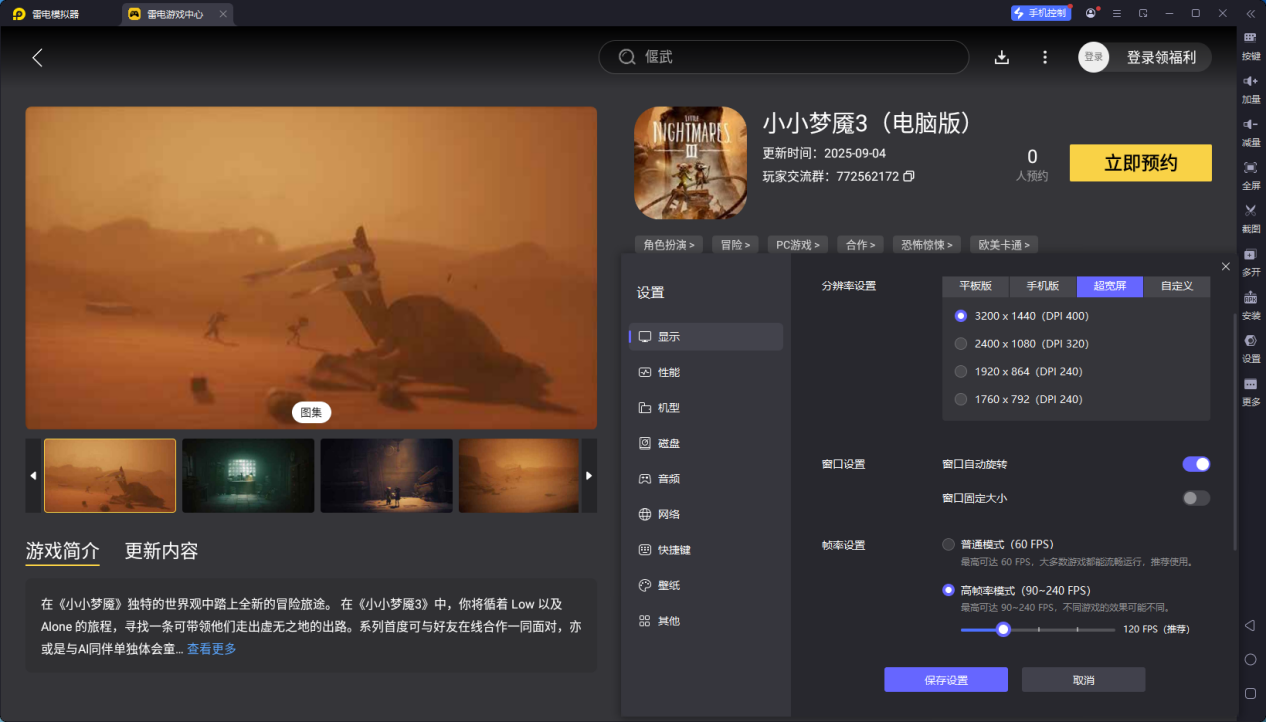Open the downloads icon beside the search bar

click(x=1002, y=57)
